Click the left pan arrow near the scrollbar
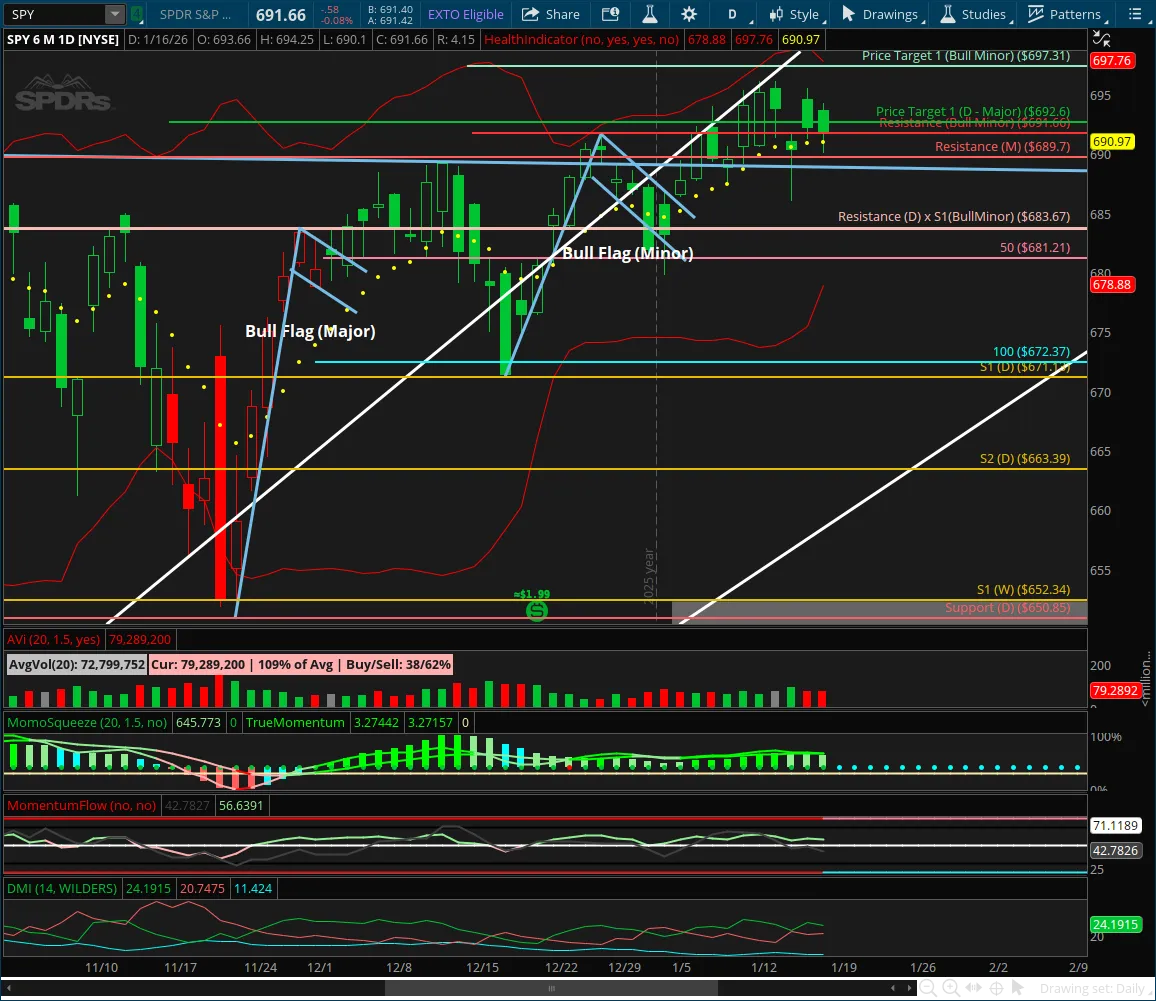This screenshot has height=1001, width=1156. (894, 988)
